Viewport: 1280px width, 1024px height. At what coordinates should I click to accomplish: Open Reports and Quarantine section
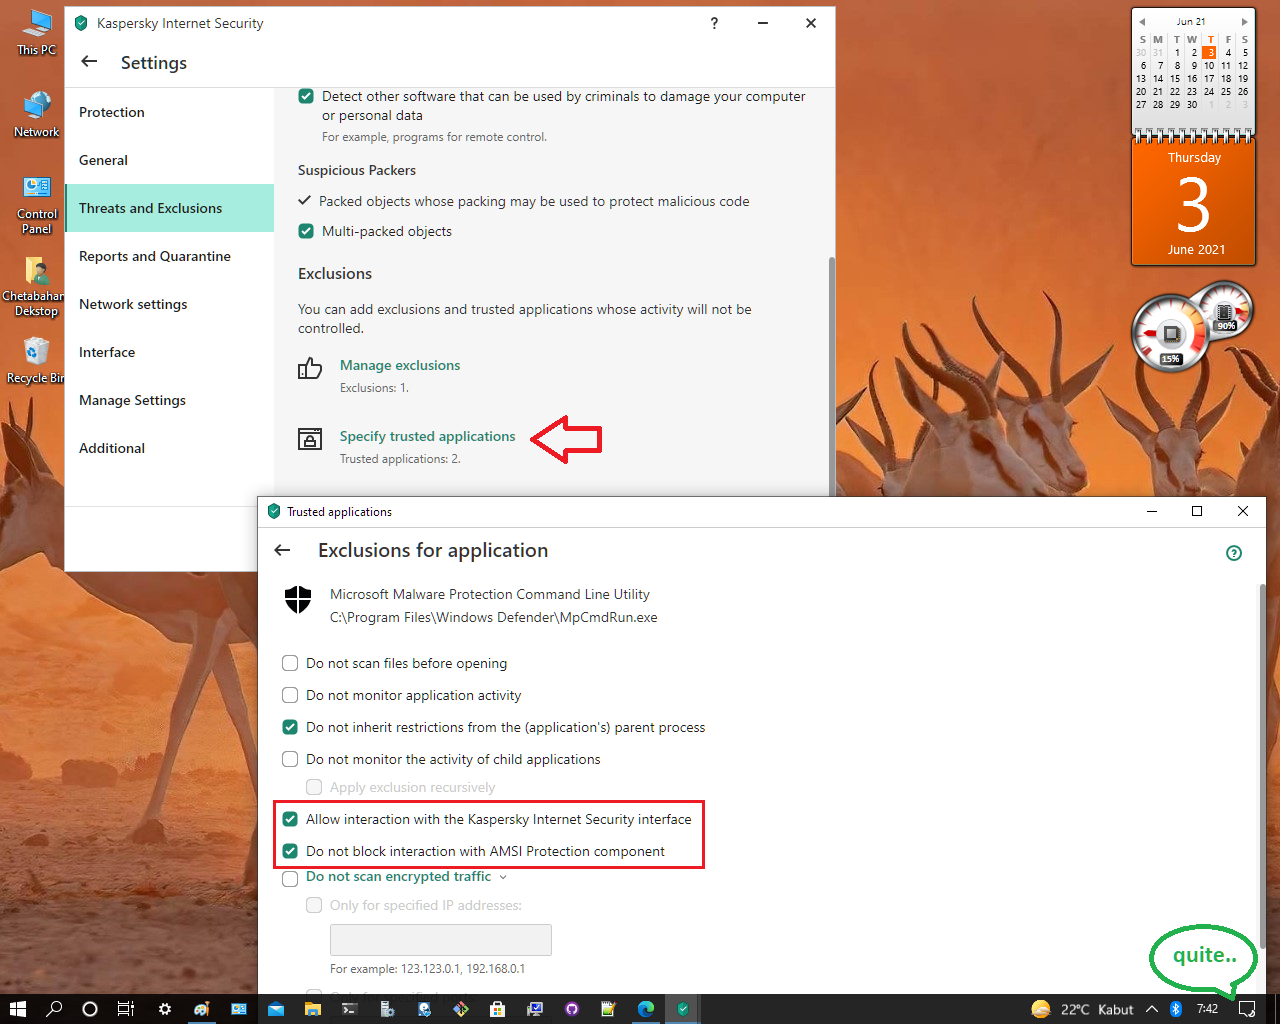169,256
